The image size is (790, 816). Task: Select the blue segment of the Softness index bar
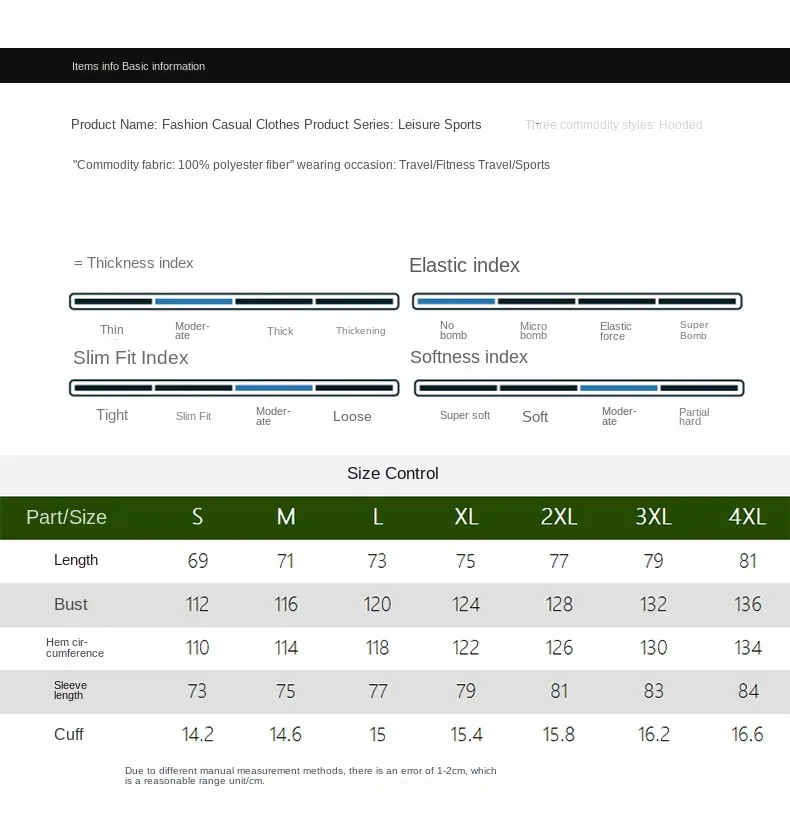tap(619, 388)
